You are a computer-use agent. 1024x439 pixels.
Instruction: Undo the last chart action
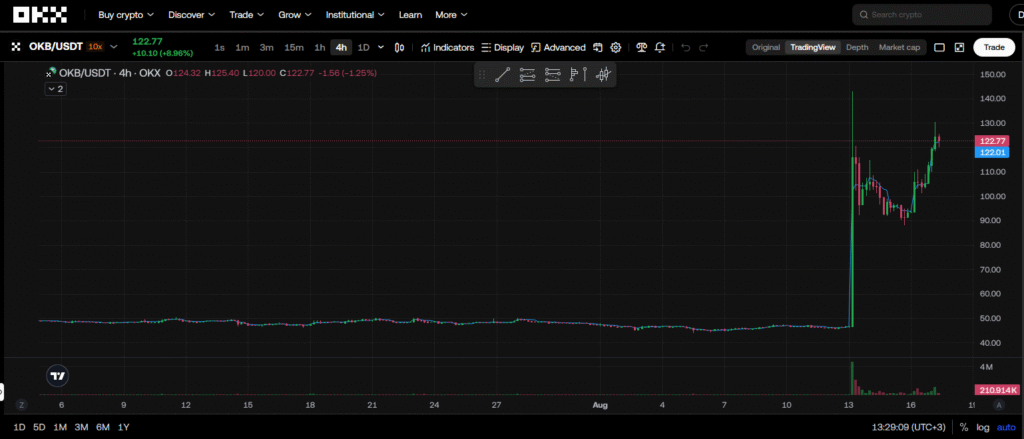685,47
